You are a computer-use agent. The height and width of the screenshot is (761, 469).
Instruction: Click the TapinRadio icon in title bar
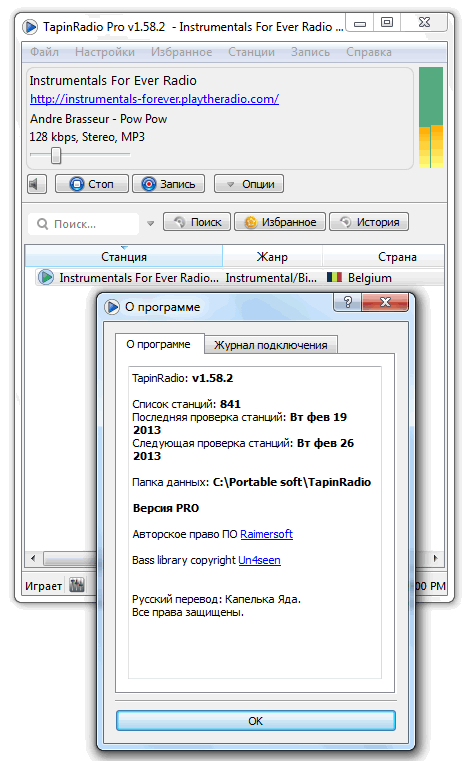point(30,27)
